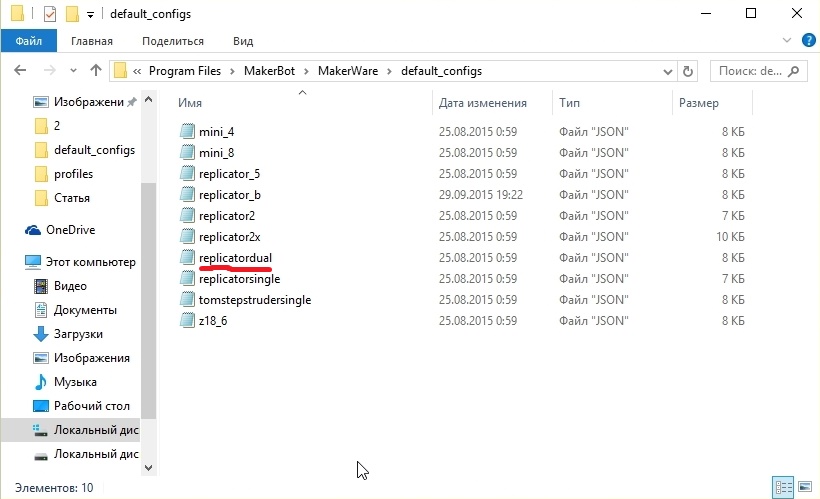Viewport: 820px width, 499px height.
Task: Select the highlighted Локальный диск entry
Action: [71, 430]
